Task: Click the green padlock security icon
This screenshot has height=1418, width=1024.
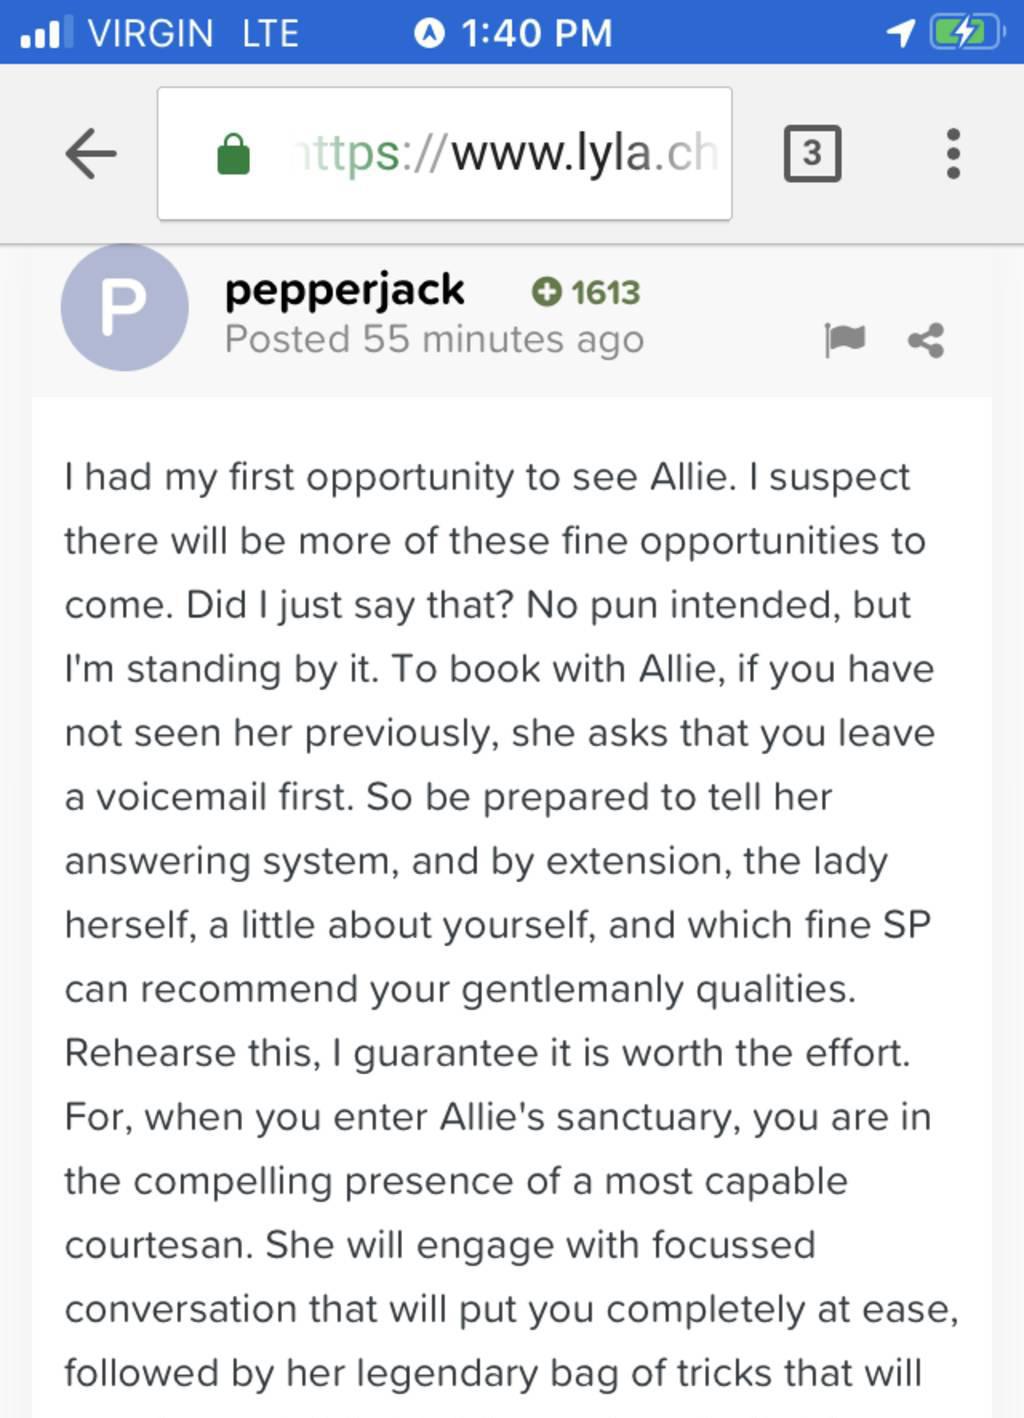Action: click(x=233, y=154)
